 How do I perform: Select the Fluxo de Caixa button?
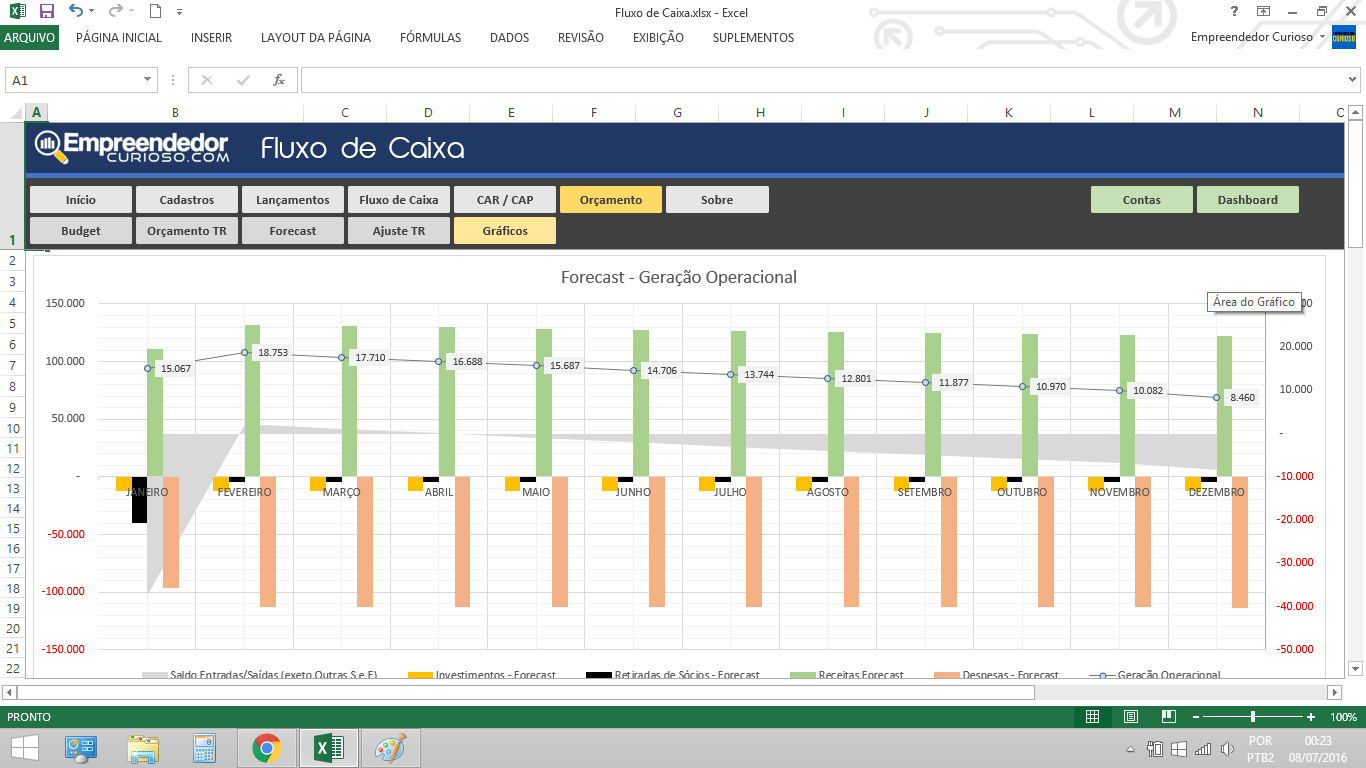(398, 199)
